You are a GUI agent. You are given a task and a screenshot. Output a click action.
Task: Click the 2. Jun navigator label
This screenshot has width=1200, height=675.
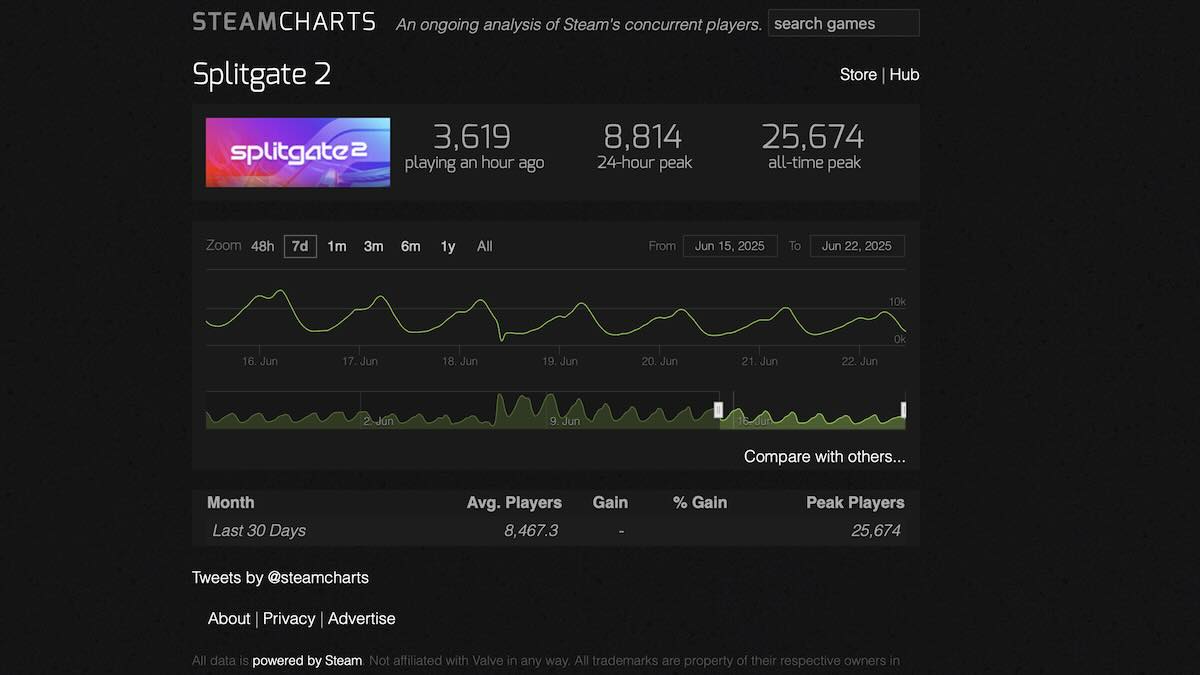(x=379, y=421)
